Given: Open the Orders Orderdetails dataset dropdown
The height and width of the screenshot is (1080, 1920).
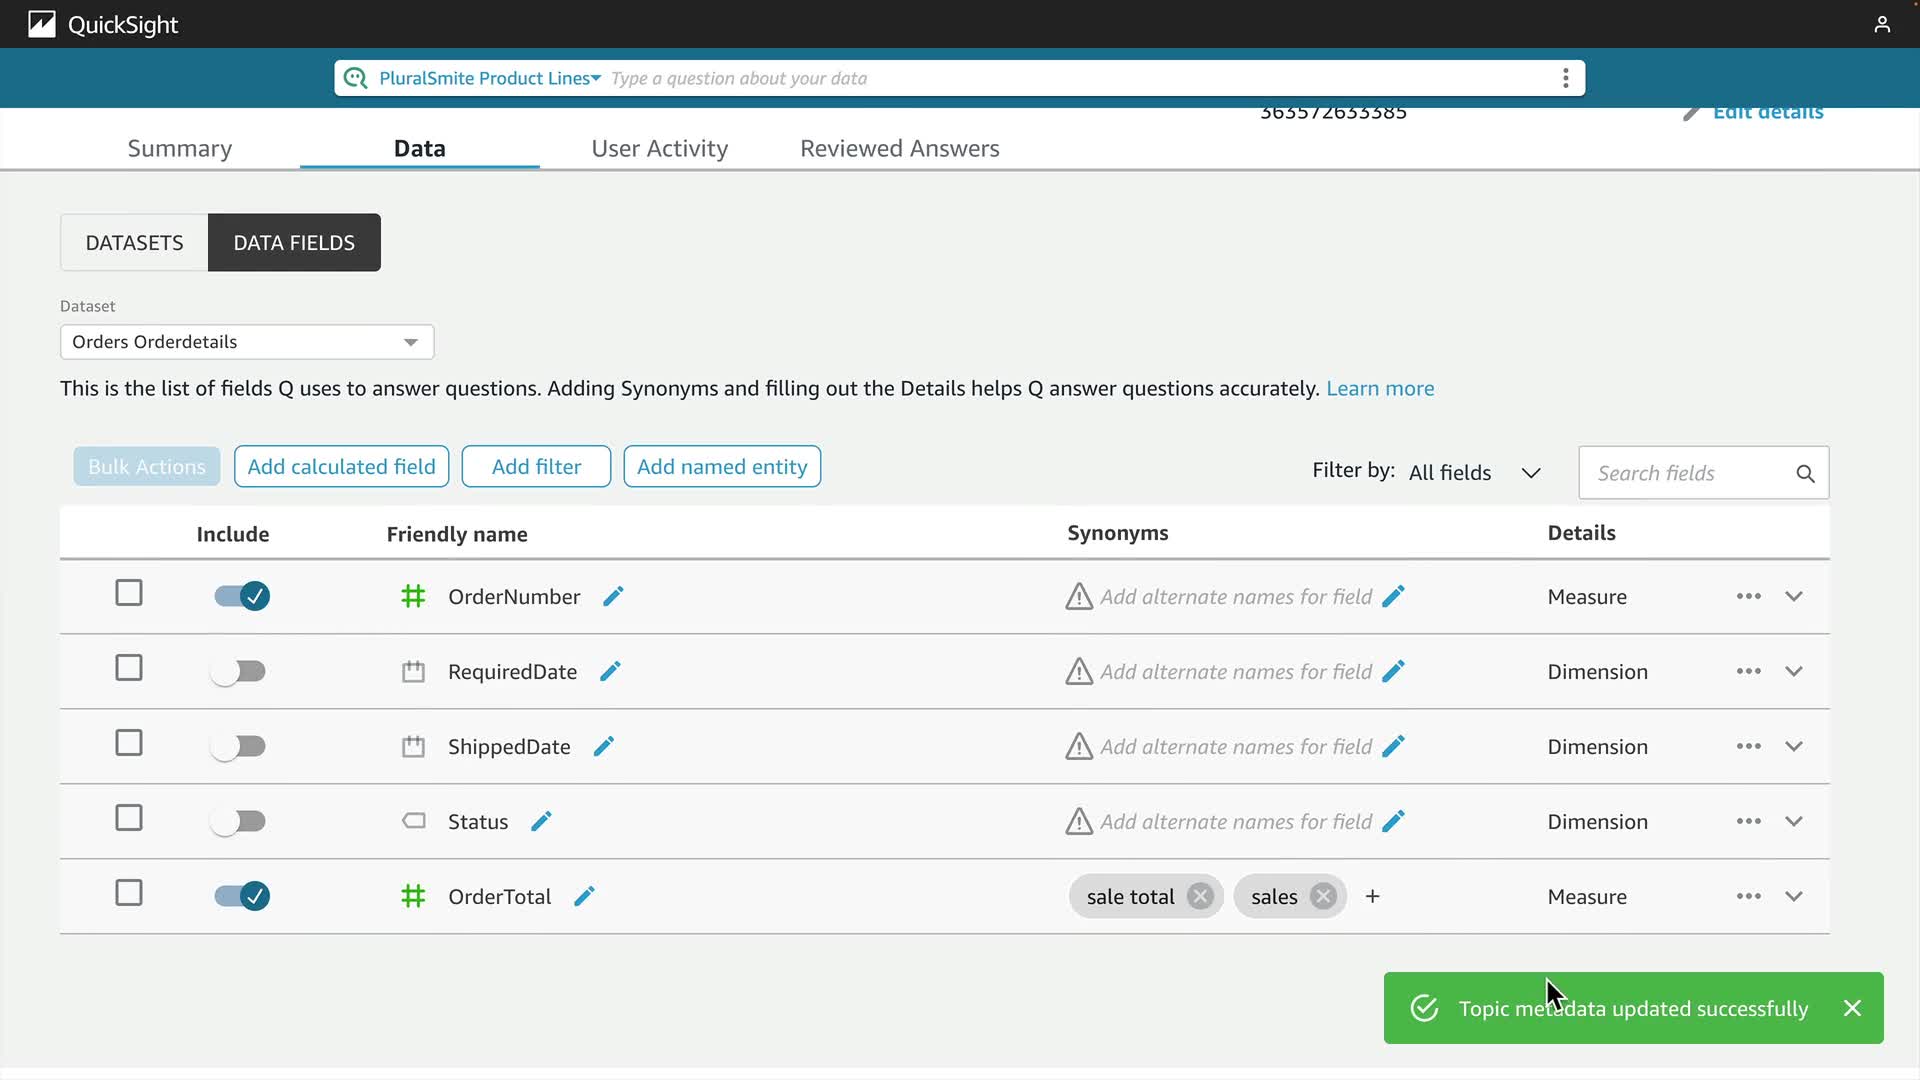Looking at the screenshot, I should (x=247, y=342).
